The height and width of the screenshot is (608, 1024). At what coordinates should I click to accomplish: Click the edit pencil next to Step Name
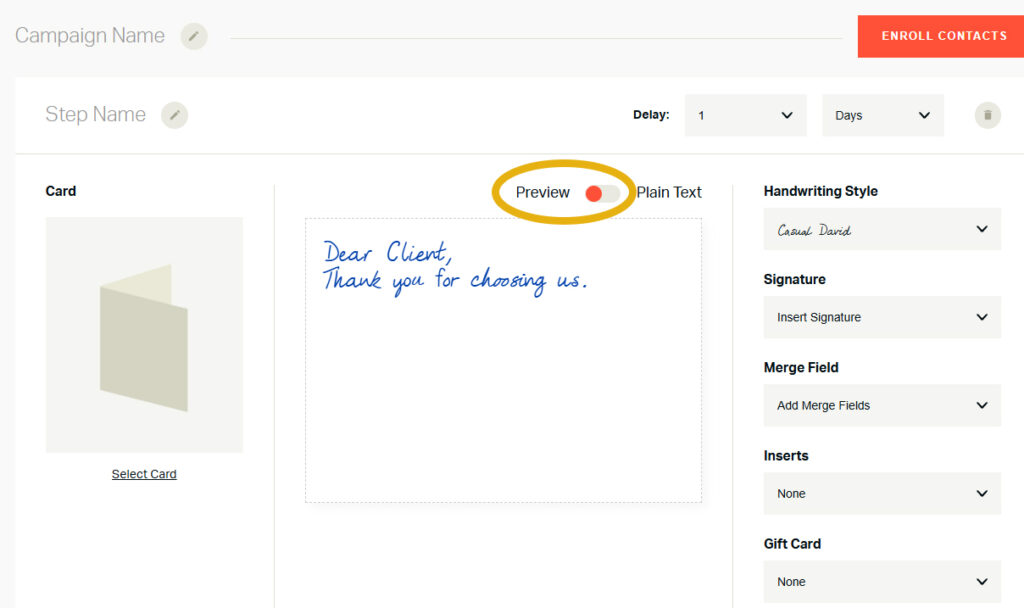175,115
